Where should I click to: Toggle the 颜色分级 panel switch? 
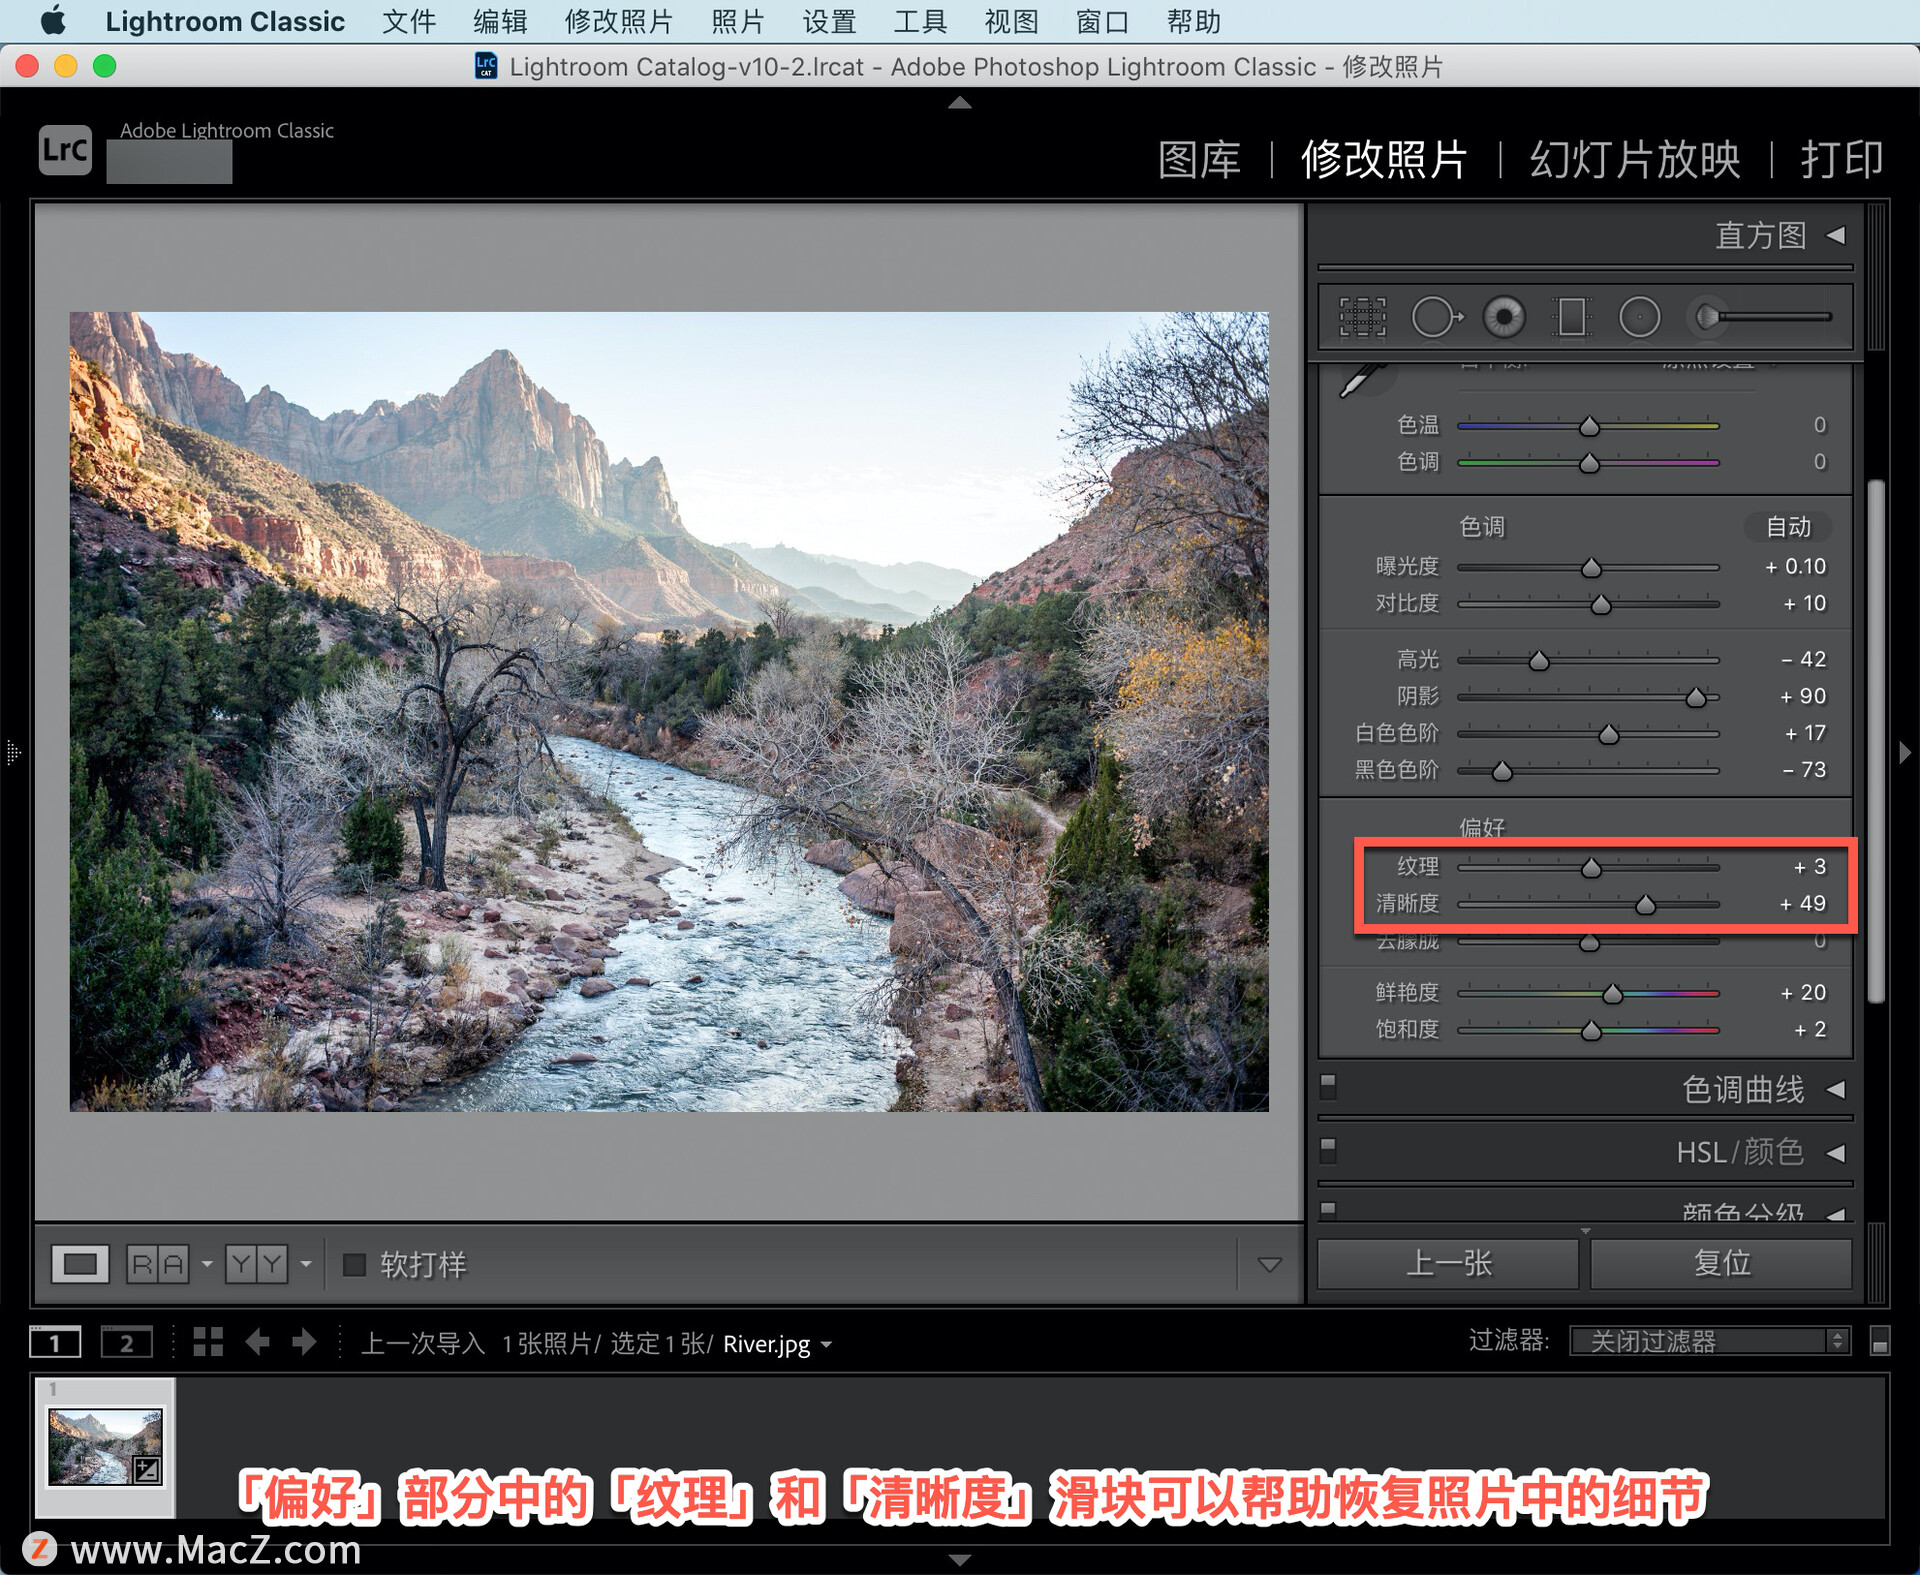[1328, 1209]
